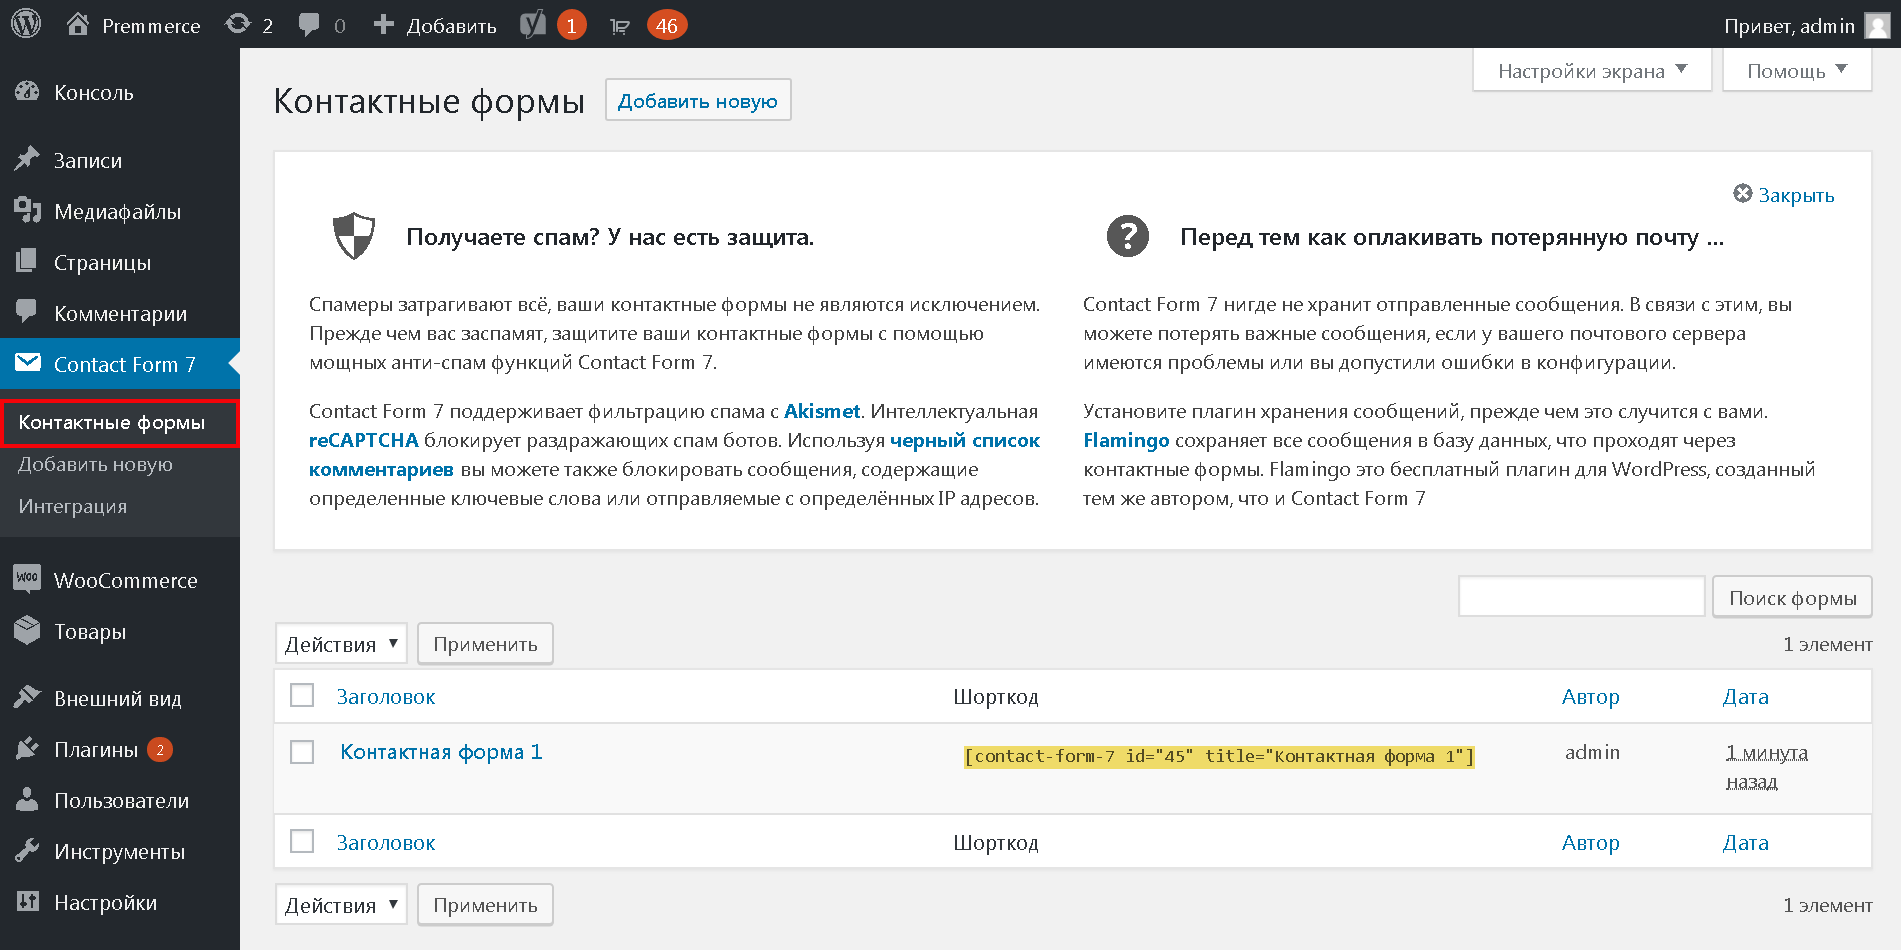Image resolution: width=1901 pixels, height=950 pixels.
Task: Click the top Применить button
Action: pos(485,644)
